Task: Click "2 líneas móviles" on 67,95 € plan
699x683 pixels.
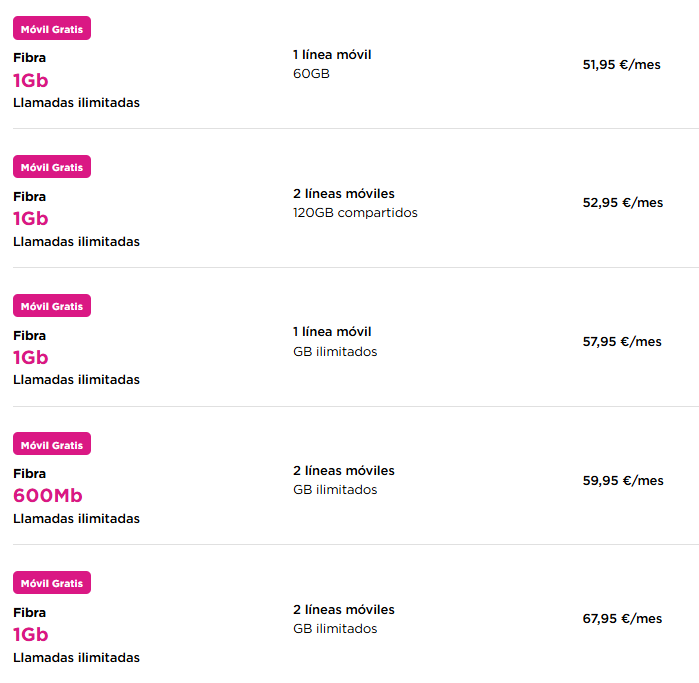Action: click(343, 610)
